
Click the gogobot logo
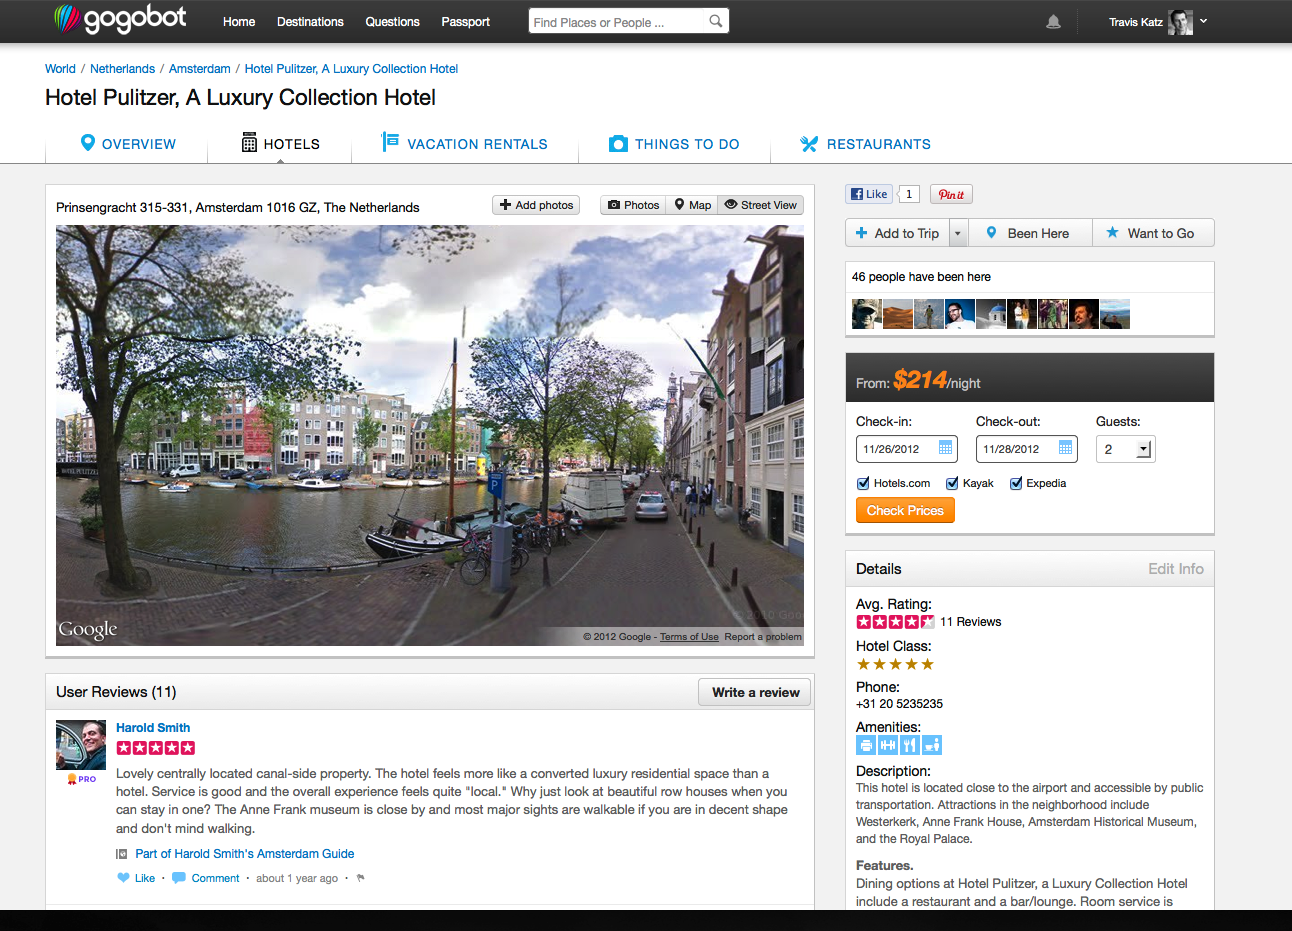[120, 20]
